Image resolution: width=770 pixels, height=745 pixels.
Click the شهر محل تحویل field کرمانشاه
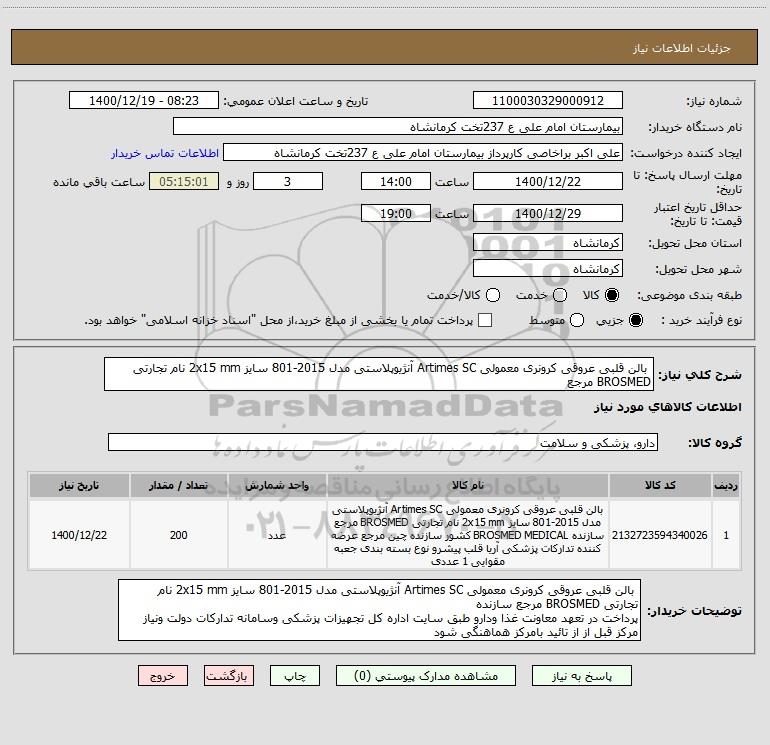(548, 268)
